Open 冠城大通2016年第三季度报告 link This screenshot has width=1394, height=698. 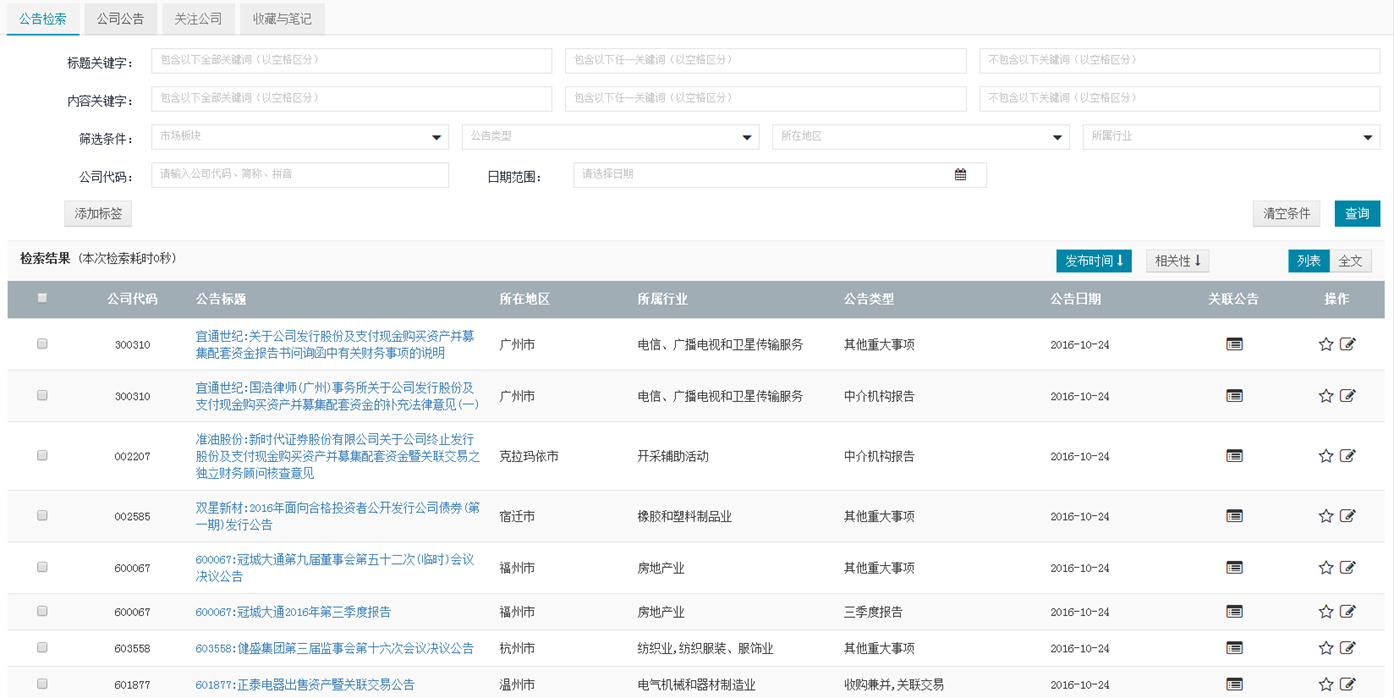[293, 612]
